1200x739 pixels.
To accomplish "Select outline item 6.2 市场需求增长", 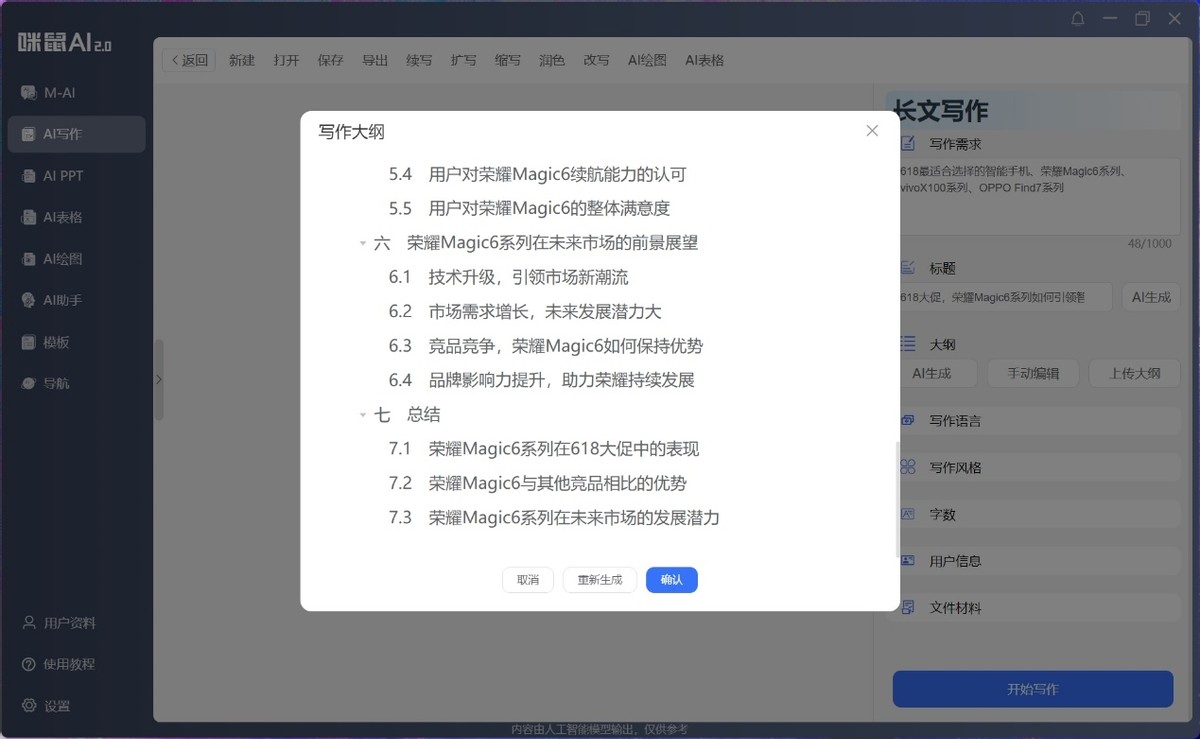I will click(525, 312).
